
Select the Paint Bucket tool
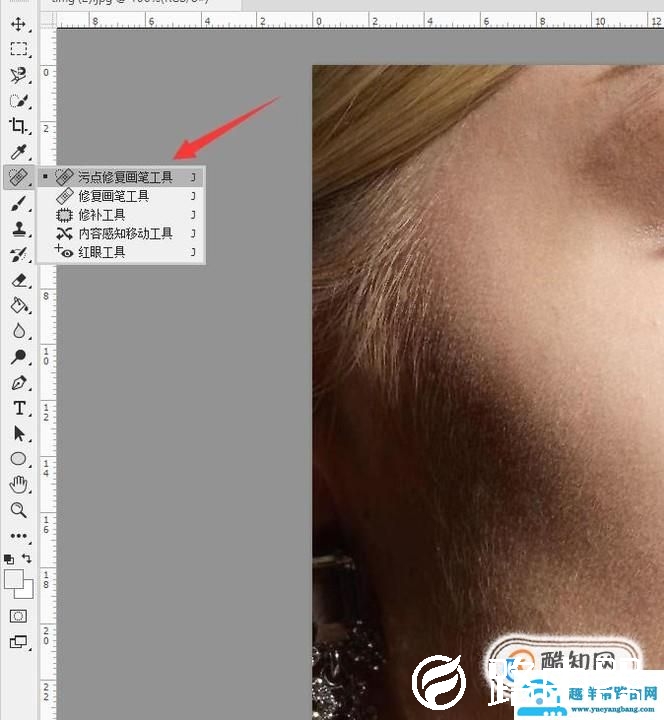18,305
